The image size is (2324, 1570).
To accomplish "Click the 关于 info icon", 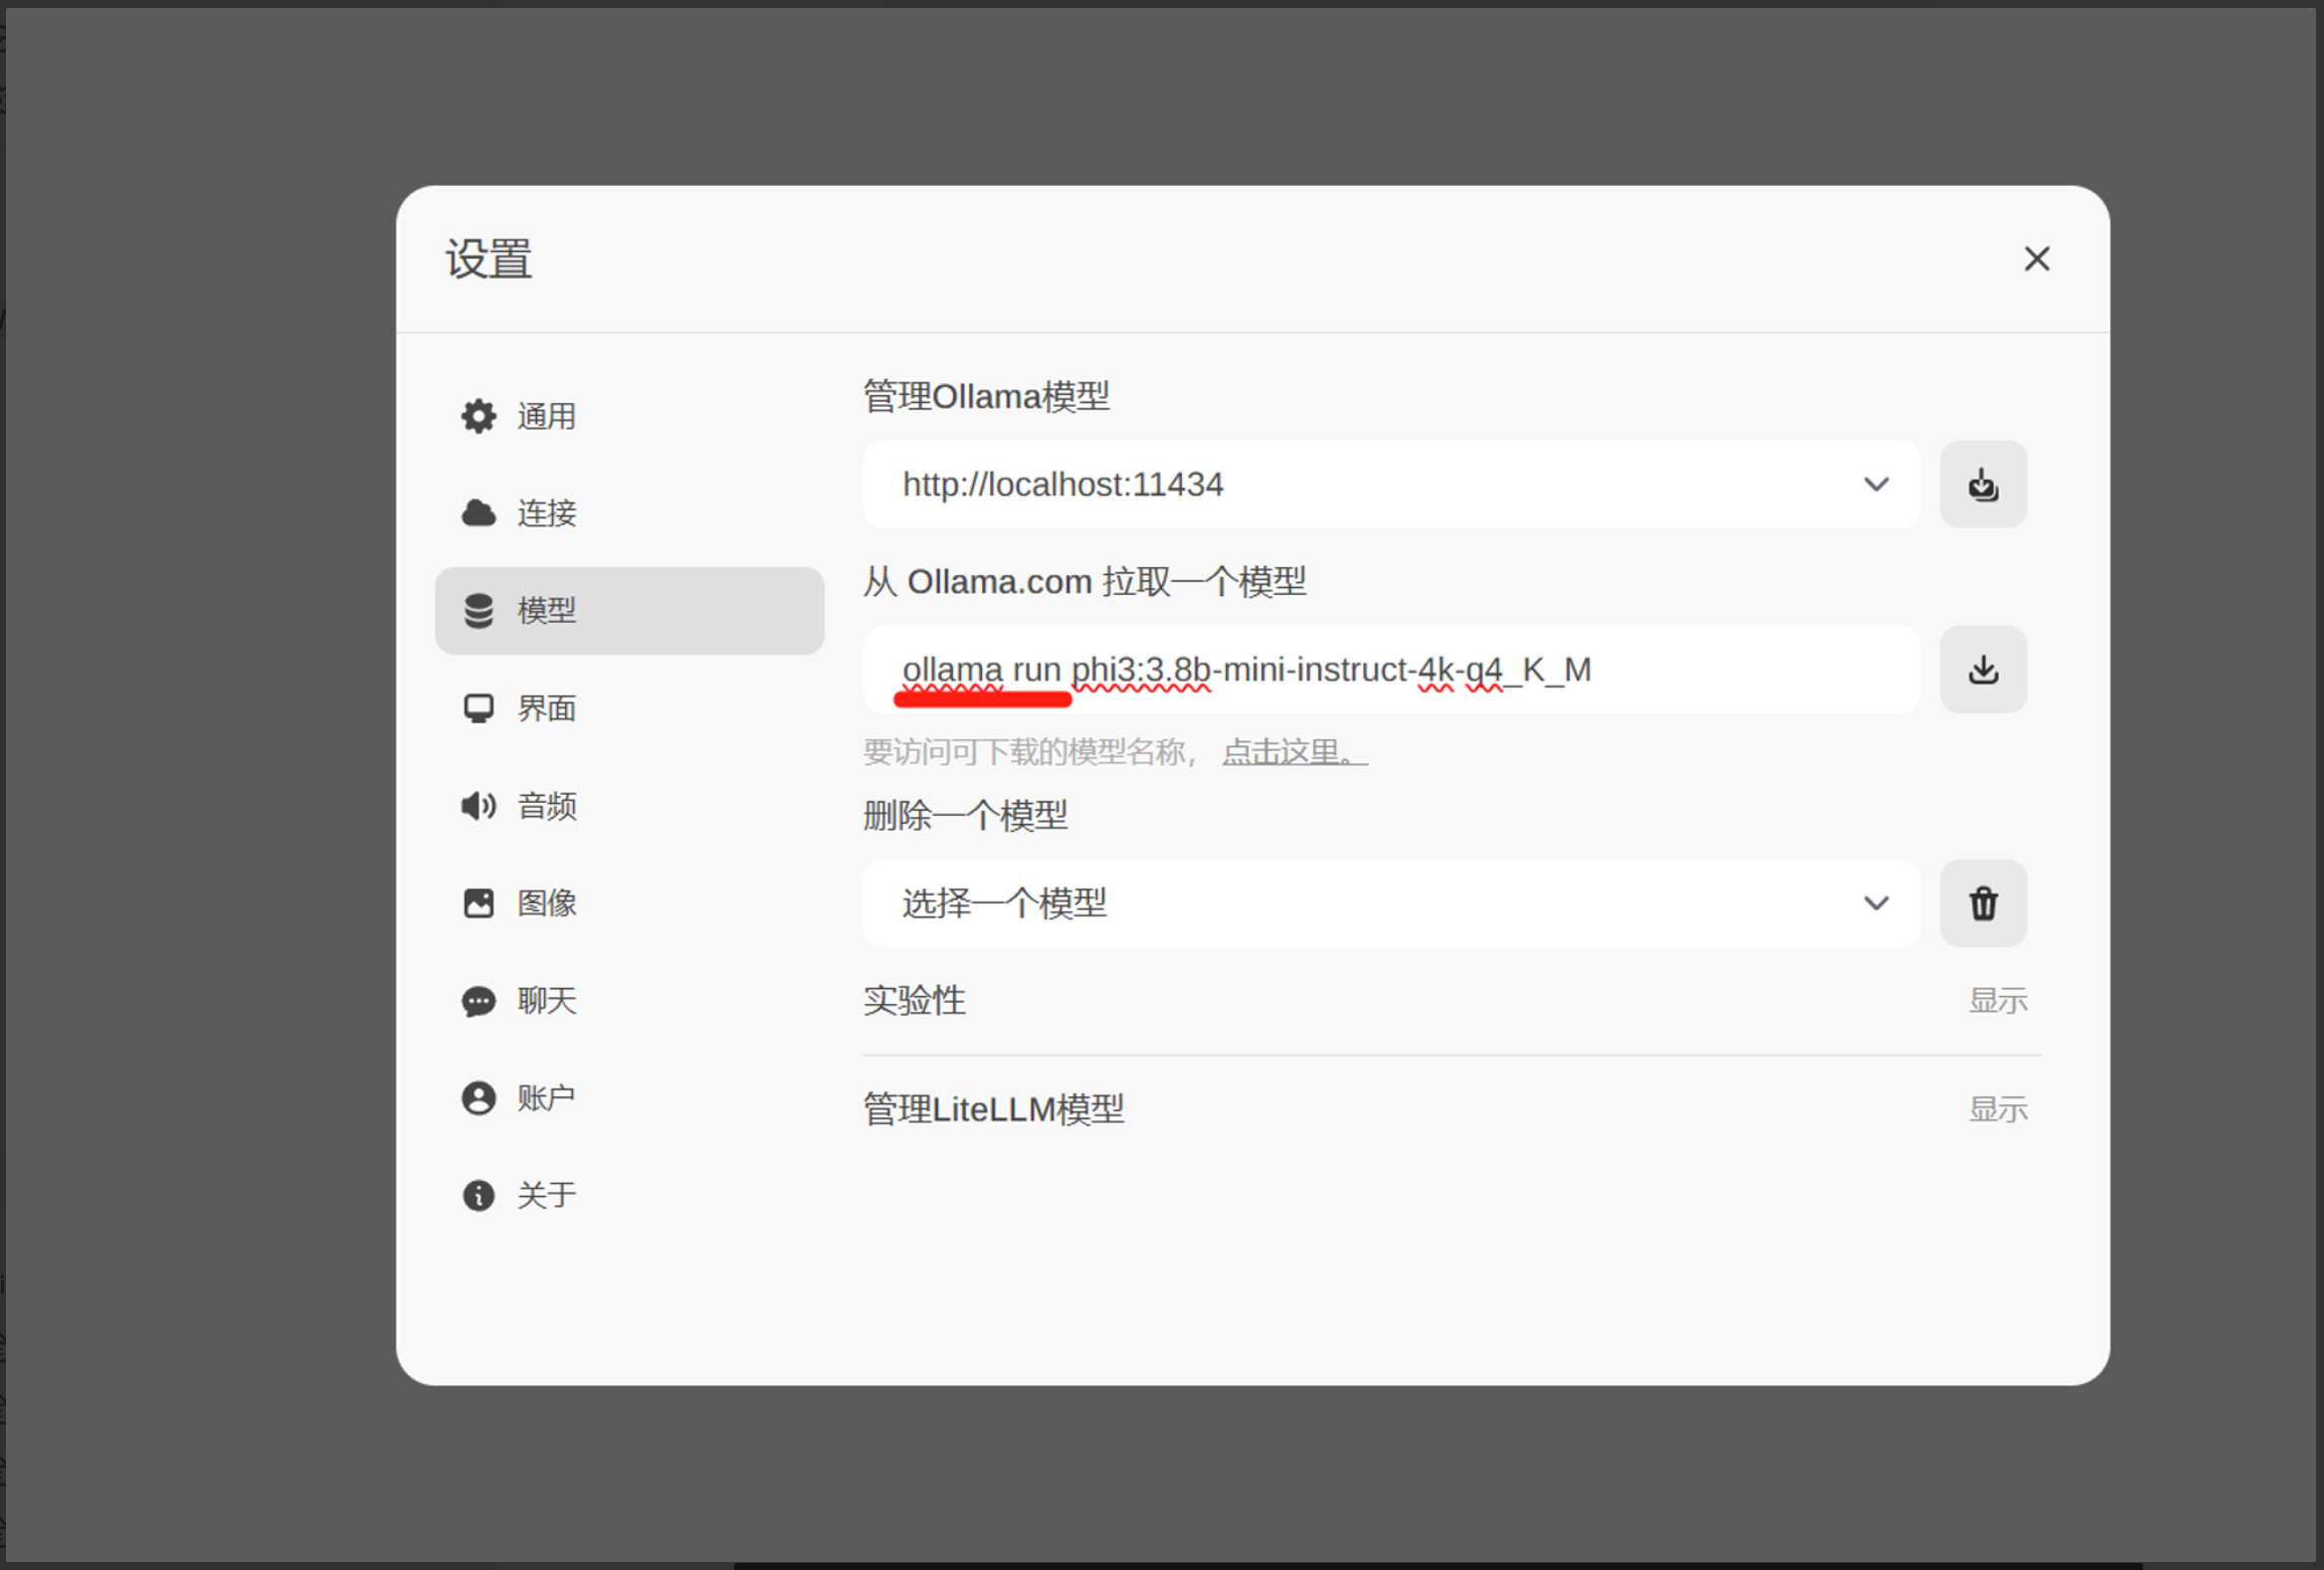I will click(478, 1195).
